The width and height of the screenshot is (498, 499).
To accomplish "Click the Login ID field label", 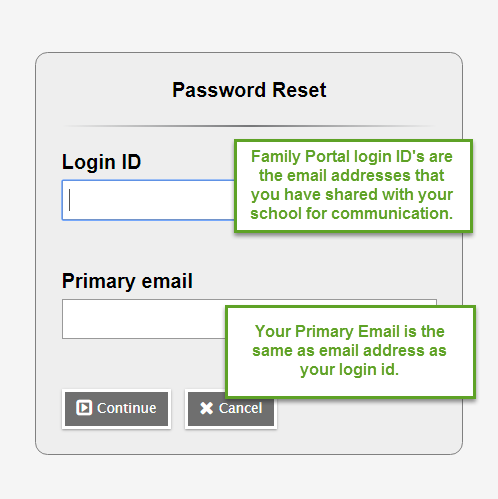I will pyautogui.click(x=102, y=162).
